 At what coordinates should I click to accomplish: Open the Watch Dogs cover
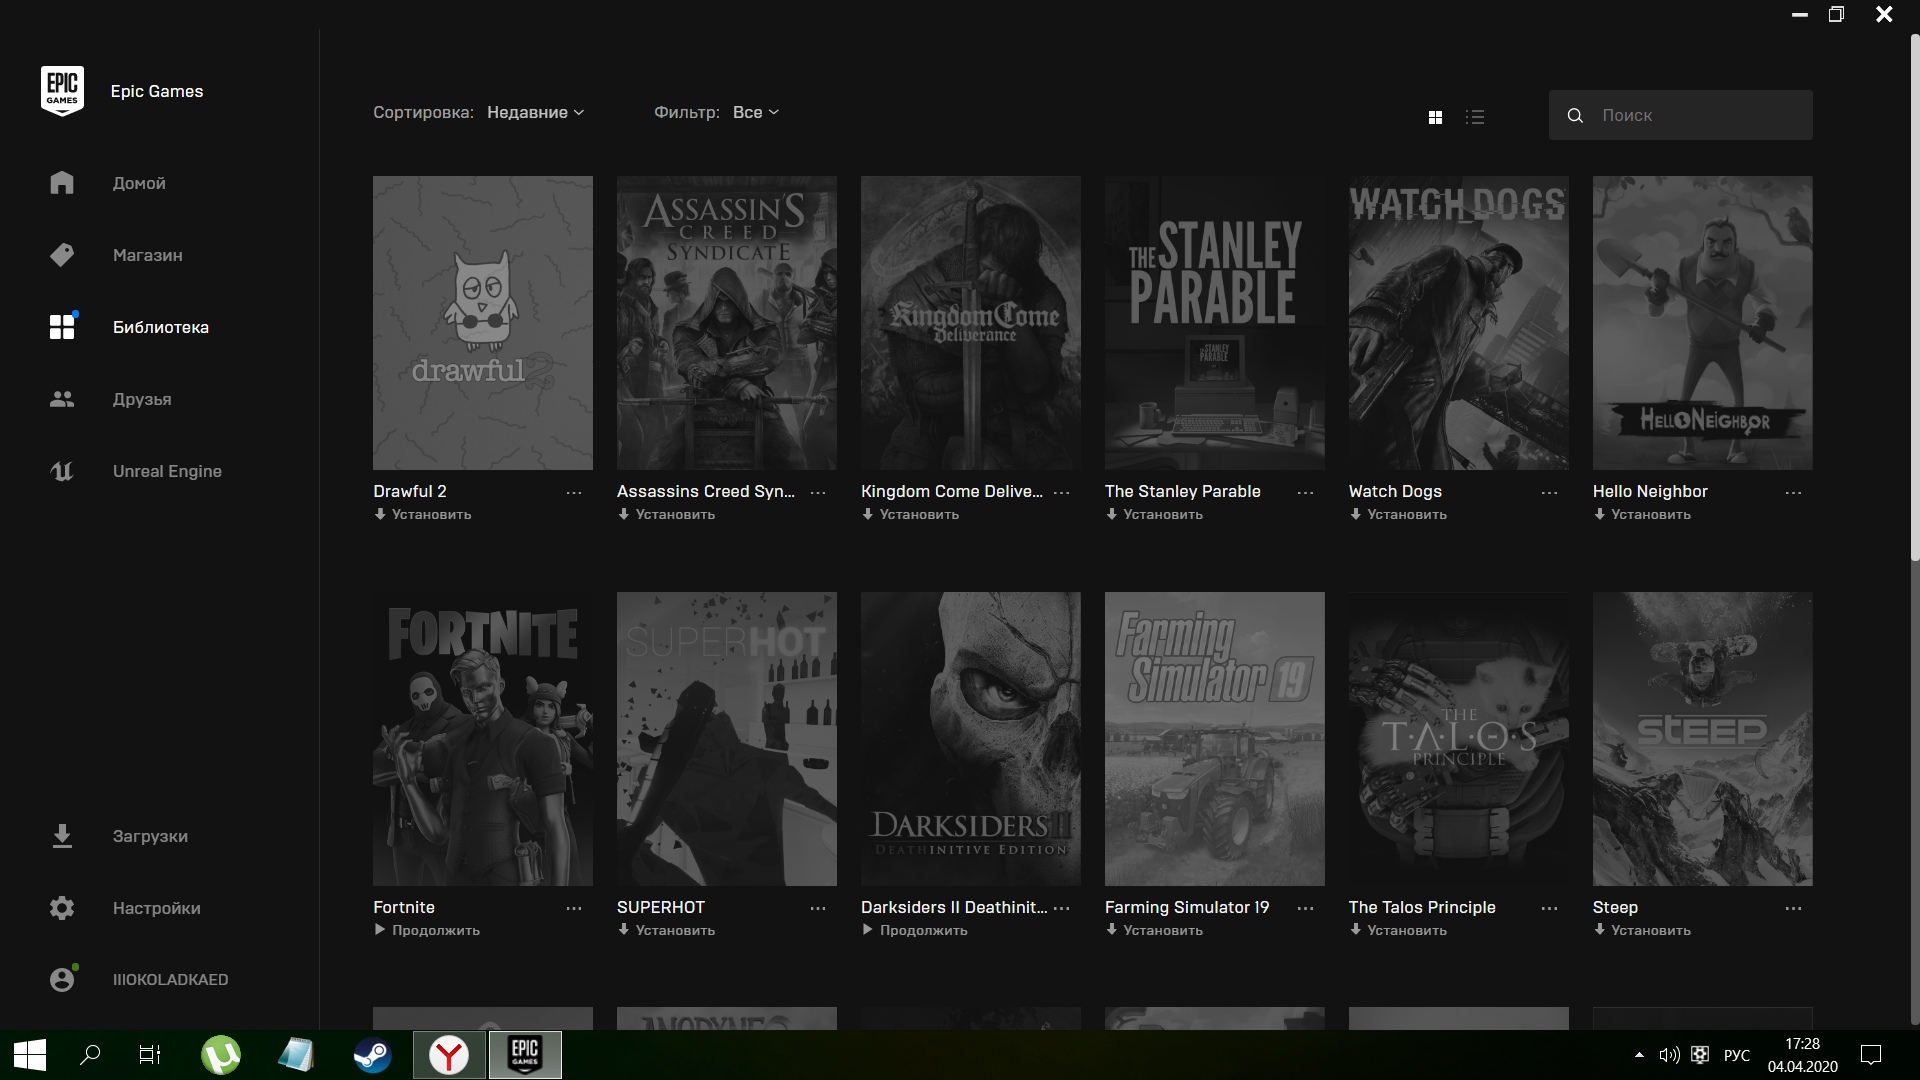(1459, 323)
